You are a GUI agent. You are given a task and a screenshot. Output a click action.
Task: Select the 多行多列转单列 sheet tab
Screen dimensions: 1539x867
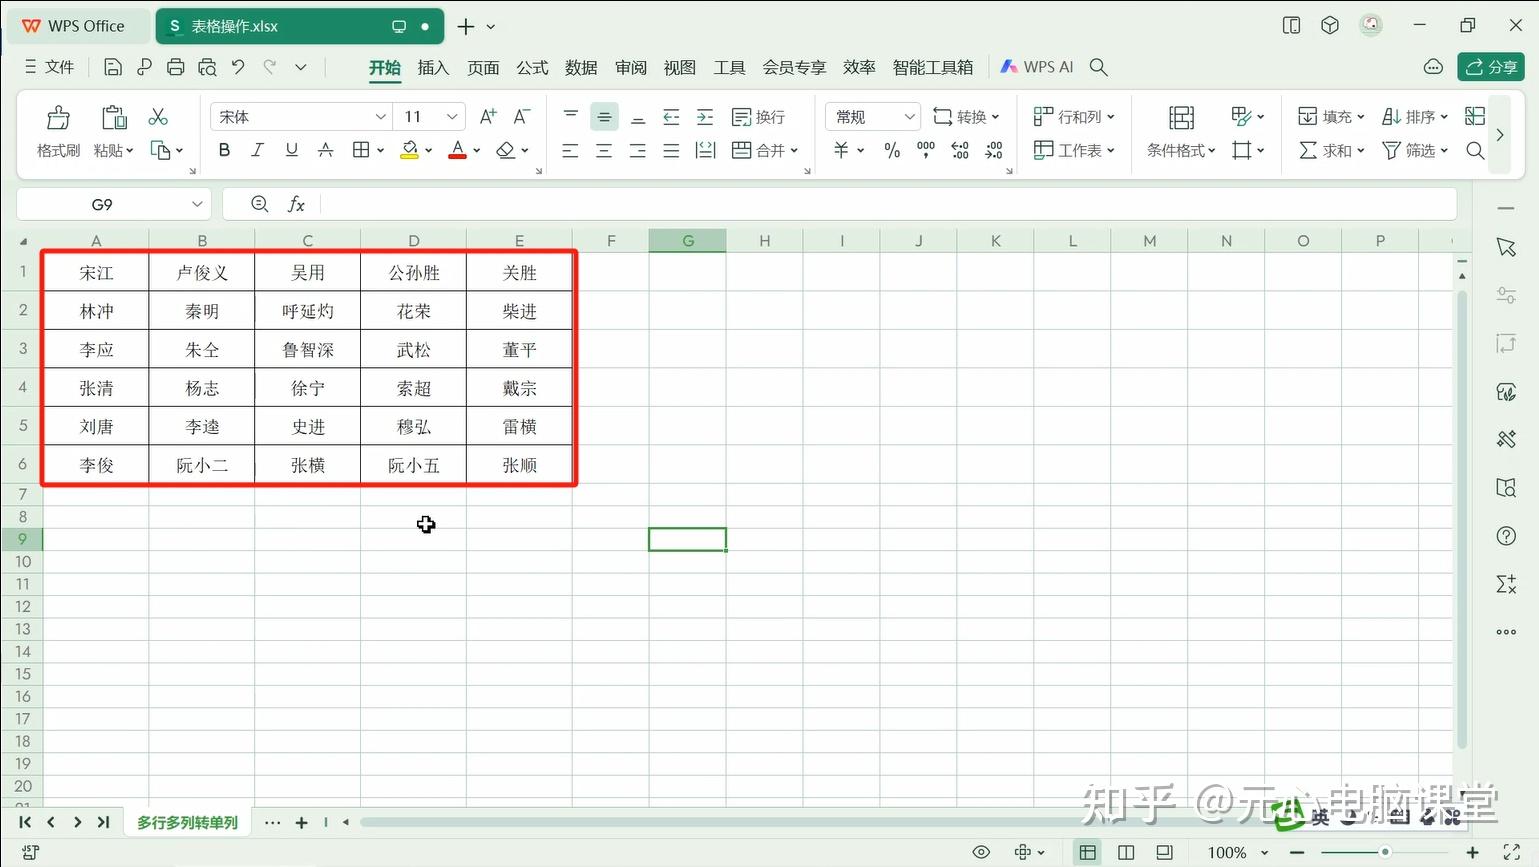click(186, 822)
